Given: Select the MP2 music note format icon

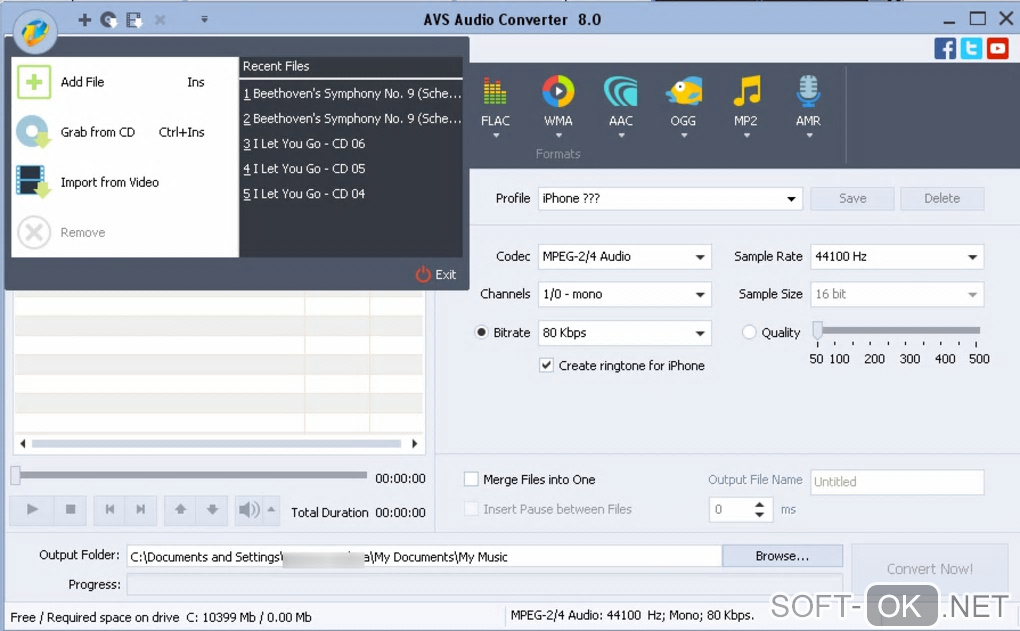Looking at the screenshot, I should (x=746, y=91).
